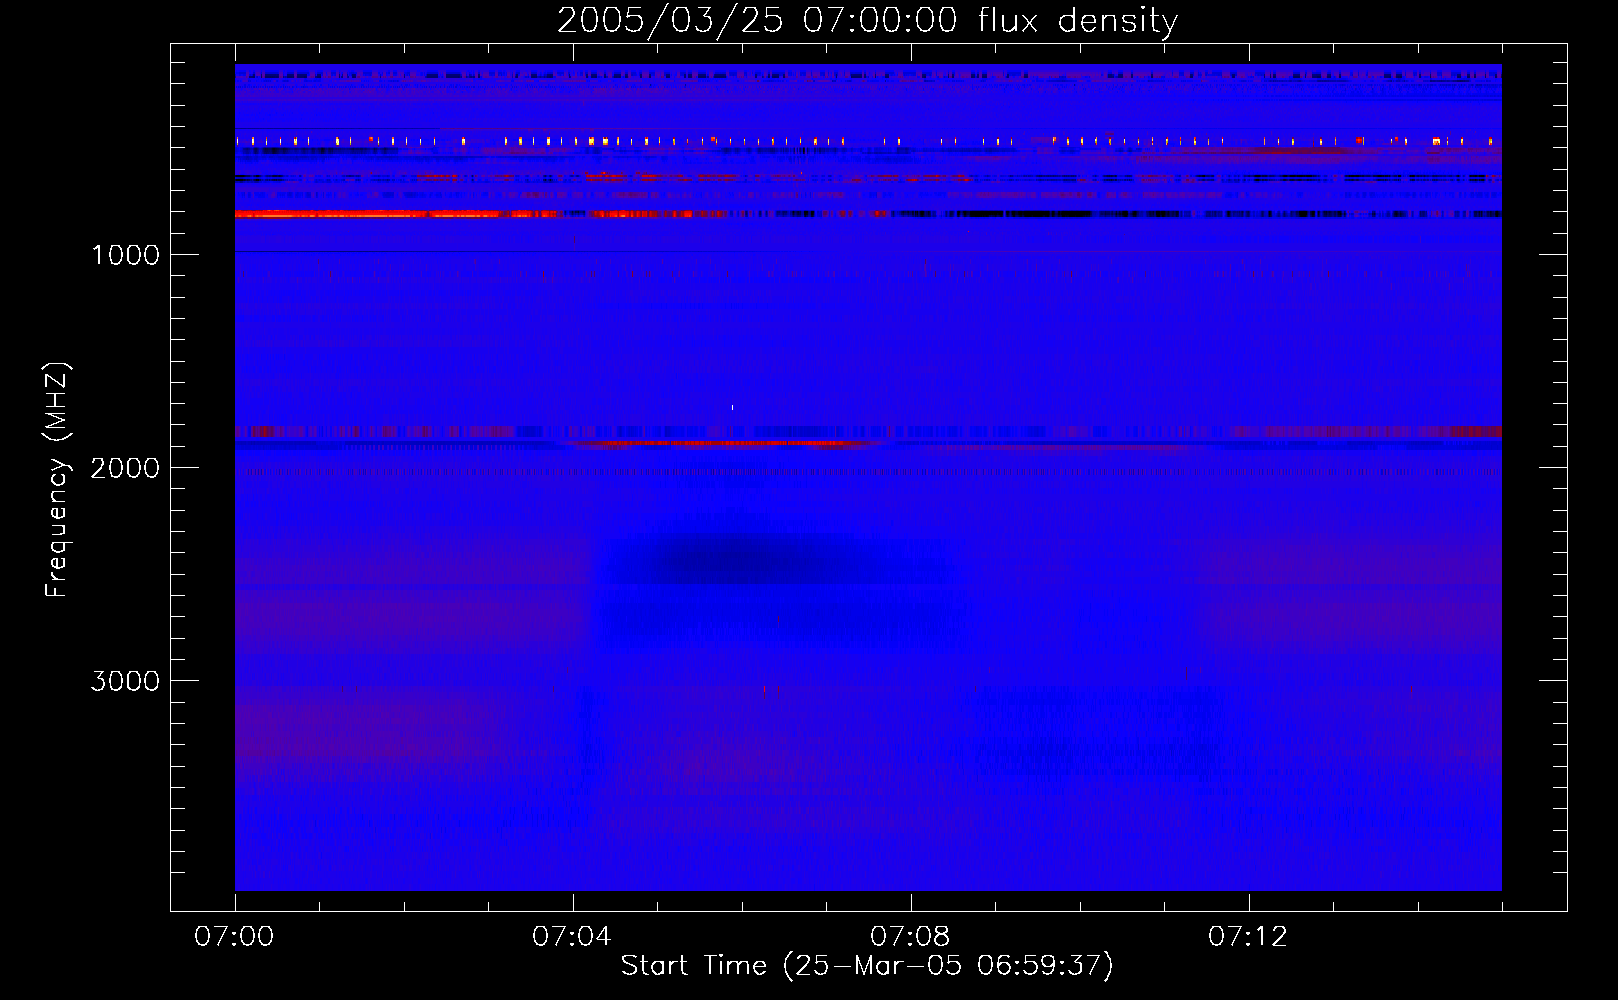Click the bright red emission band below 2000 MHz

pyautogui.click(x=730, y=442)
